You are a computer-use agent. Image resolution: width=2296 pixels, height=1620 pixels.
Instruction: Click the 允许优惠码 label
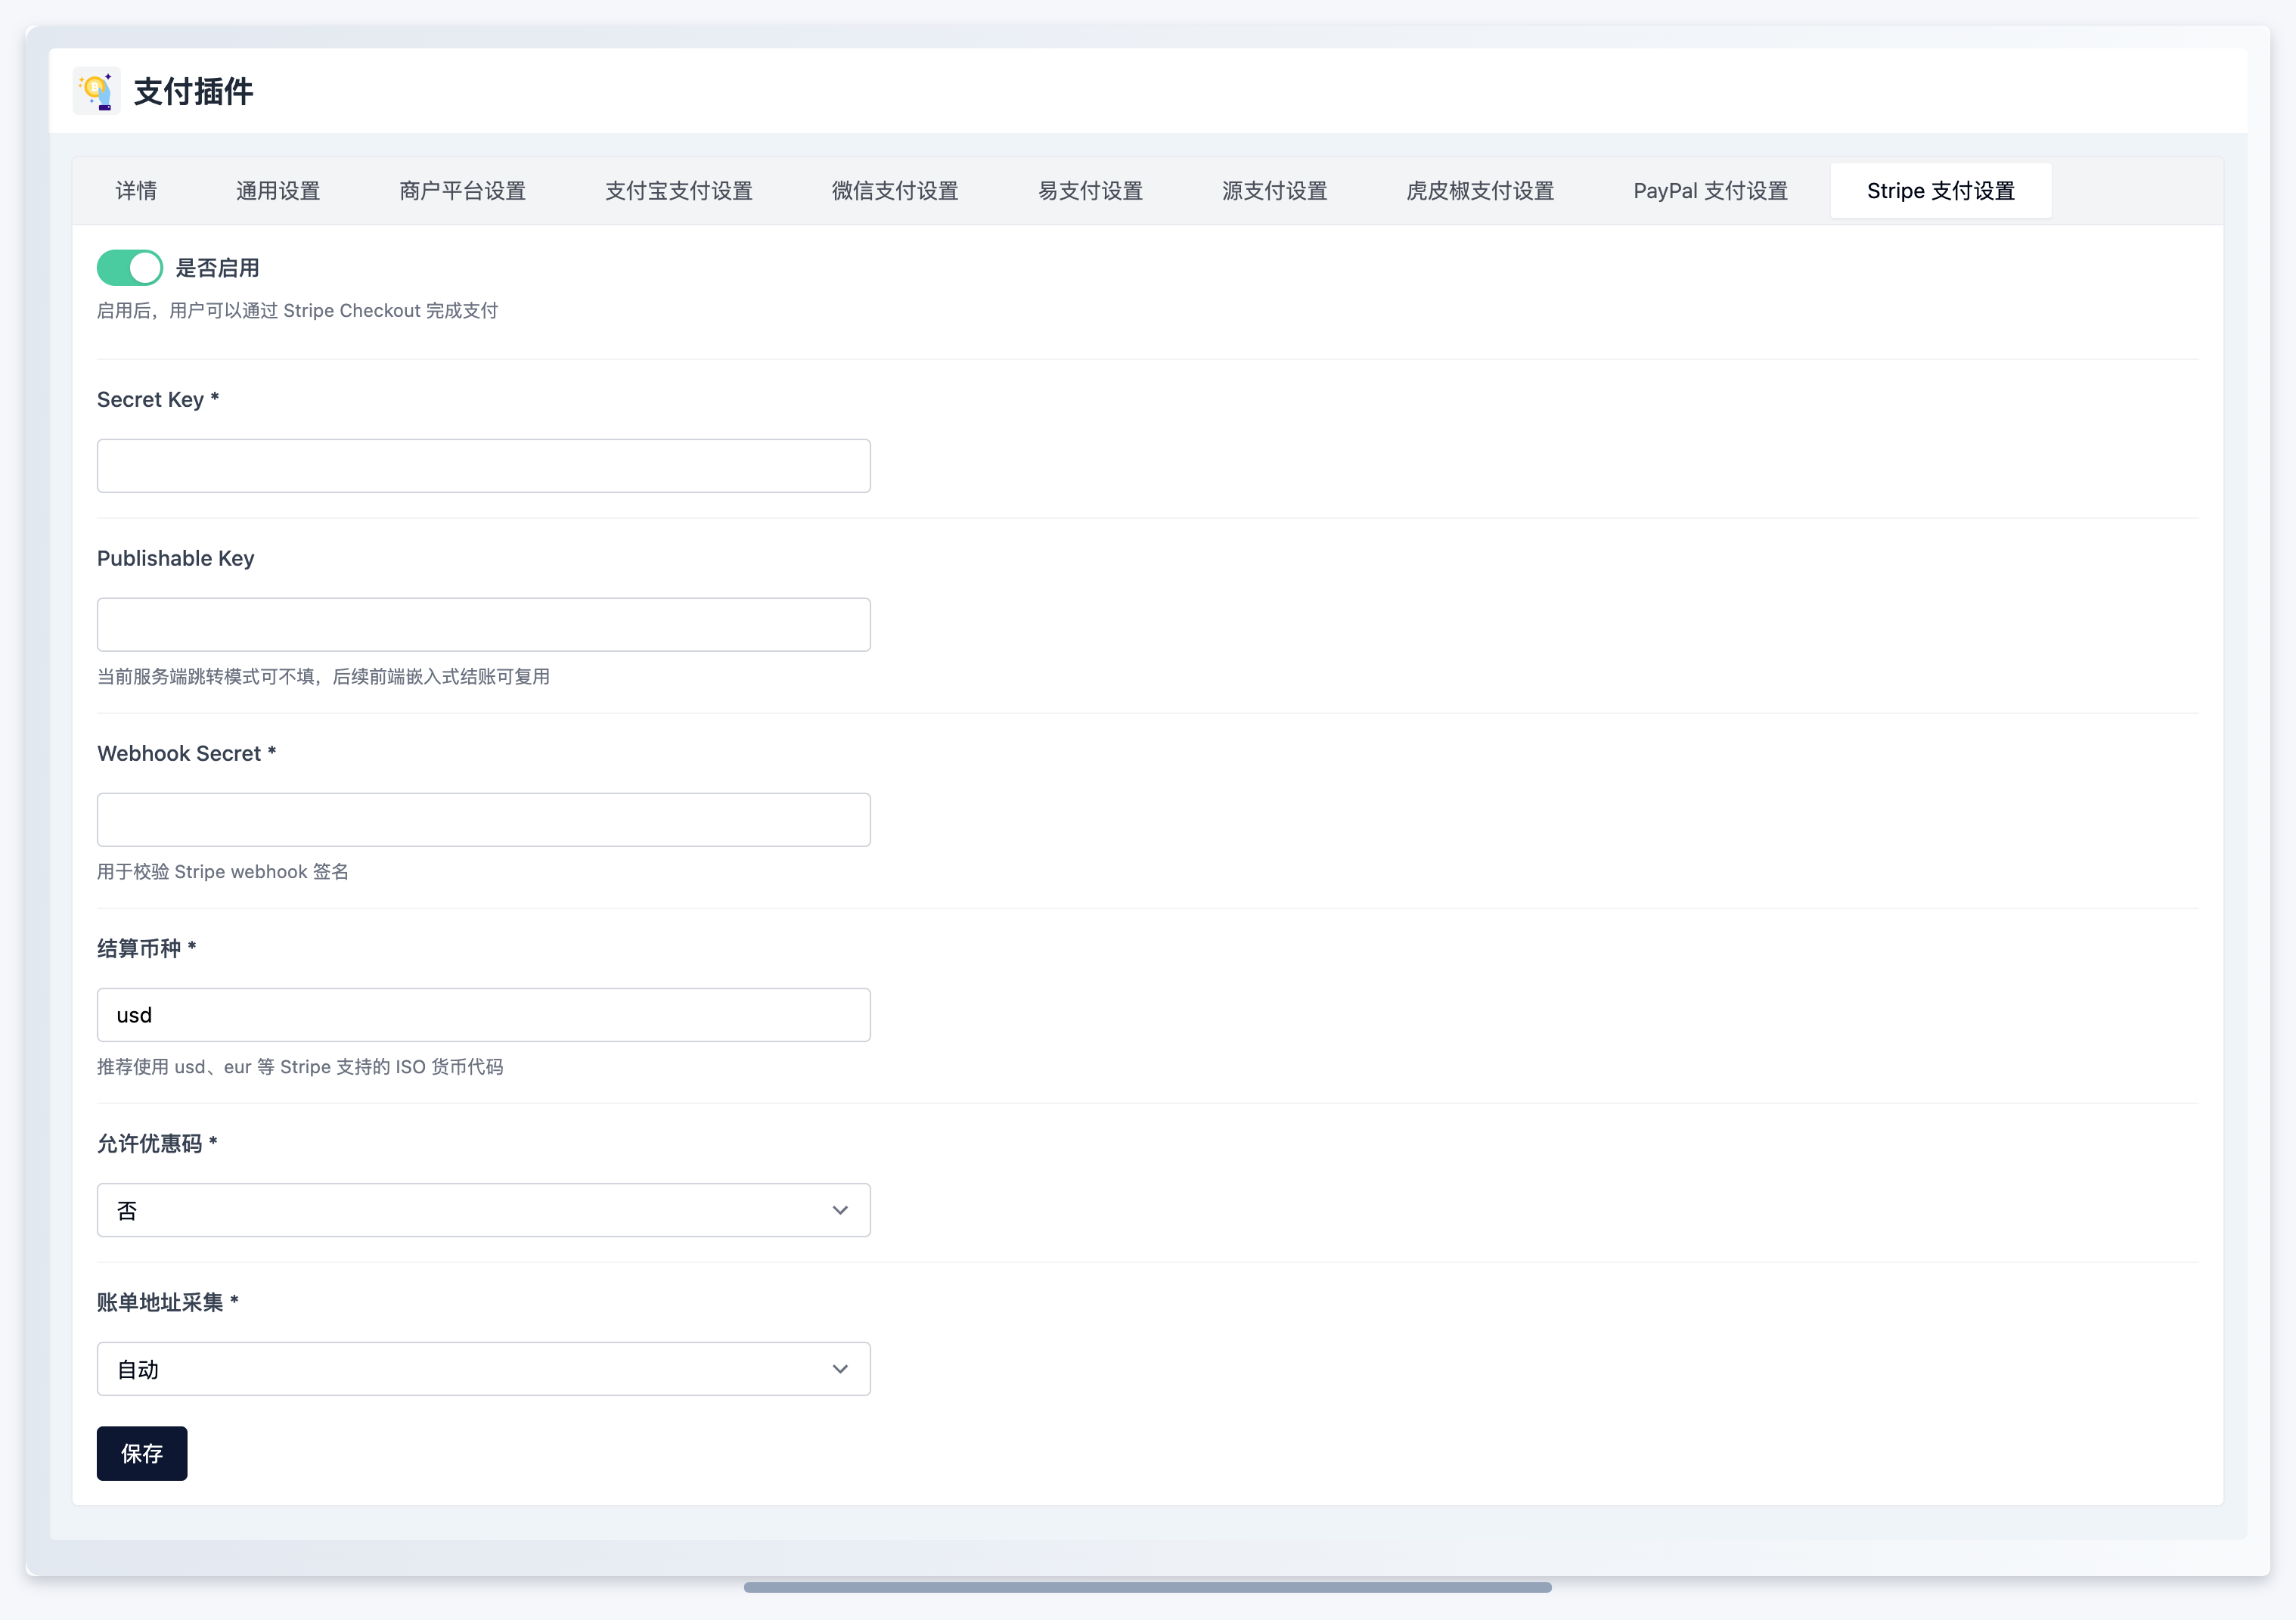tap(157, 1144)
